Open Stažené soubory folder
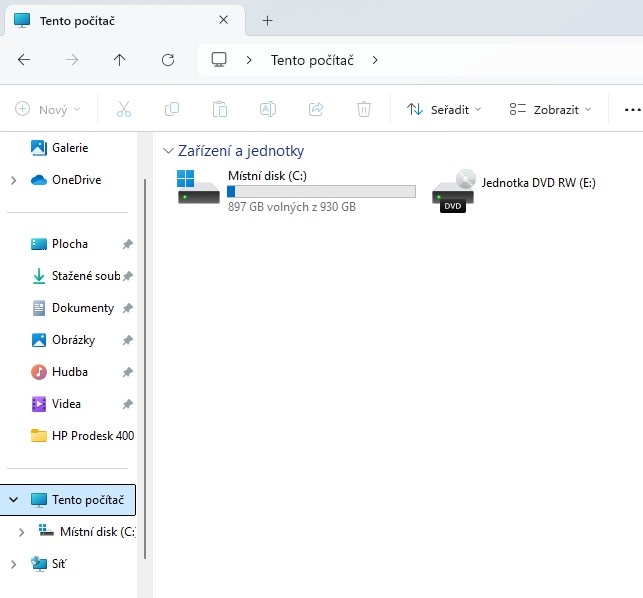 (x=86, y=276)
